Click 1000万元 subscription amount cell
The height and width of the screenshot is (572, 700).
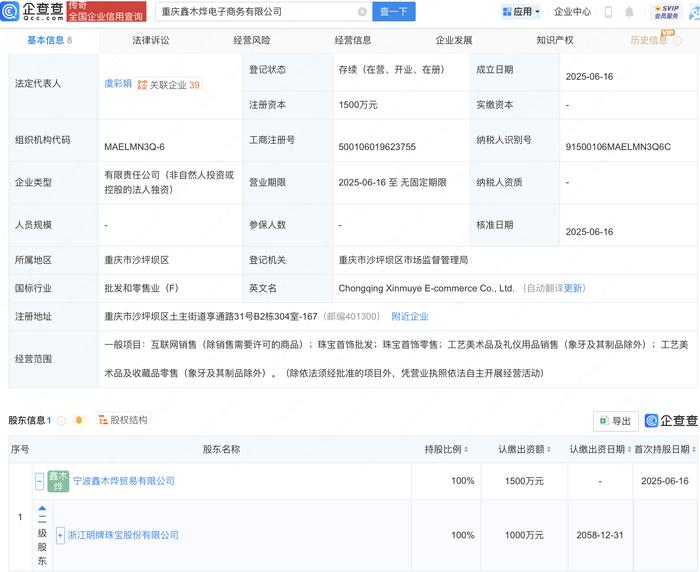[x=524, y=535]
